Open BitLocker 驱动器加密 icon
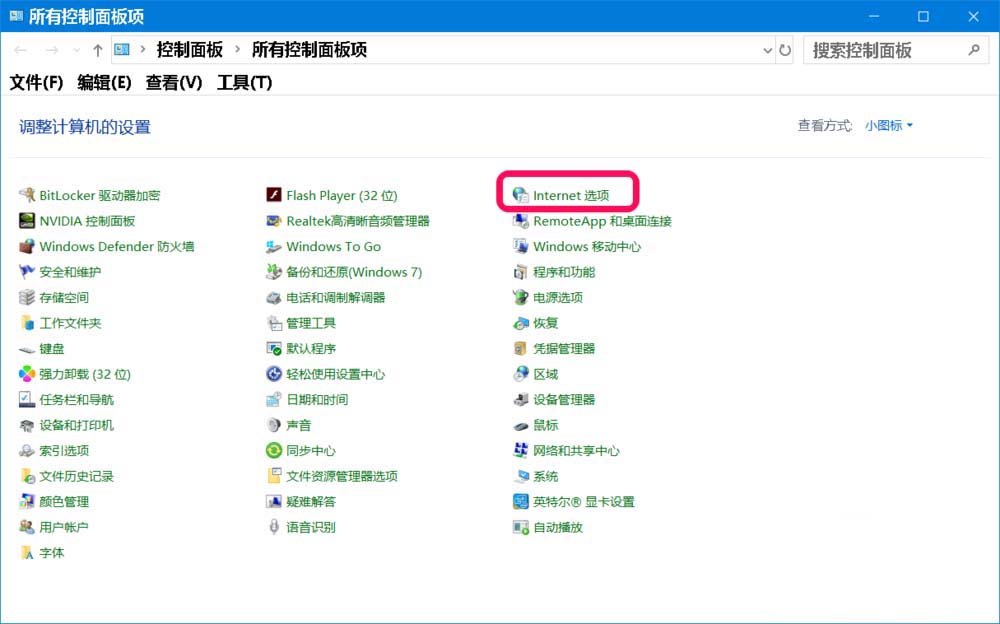Viewport: 1000px width, 624px height. tap(27, 195)
